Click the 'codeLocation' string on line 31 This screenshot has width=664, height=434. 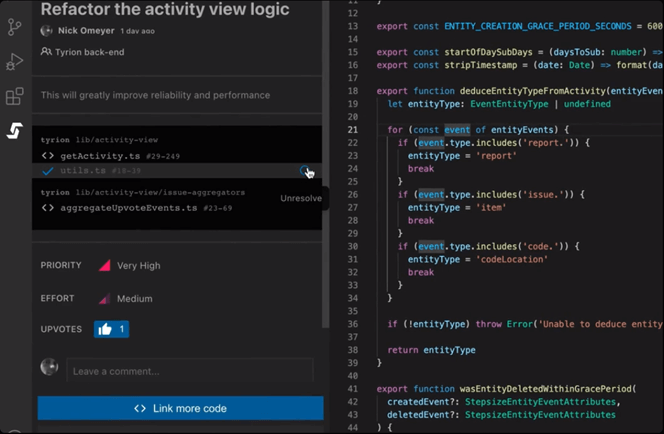pos(512,259)
